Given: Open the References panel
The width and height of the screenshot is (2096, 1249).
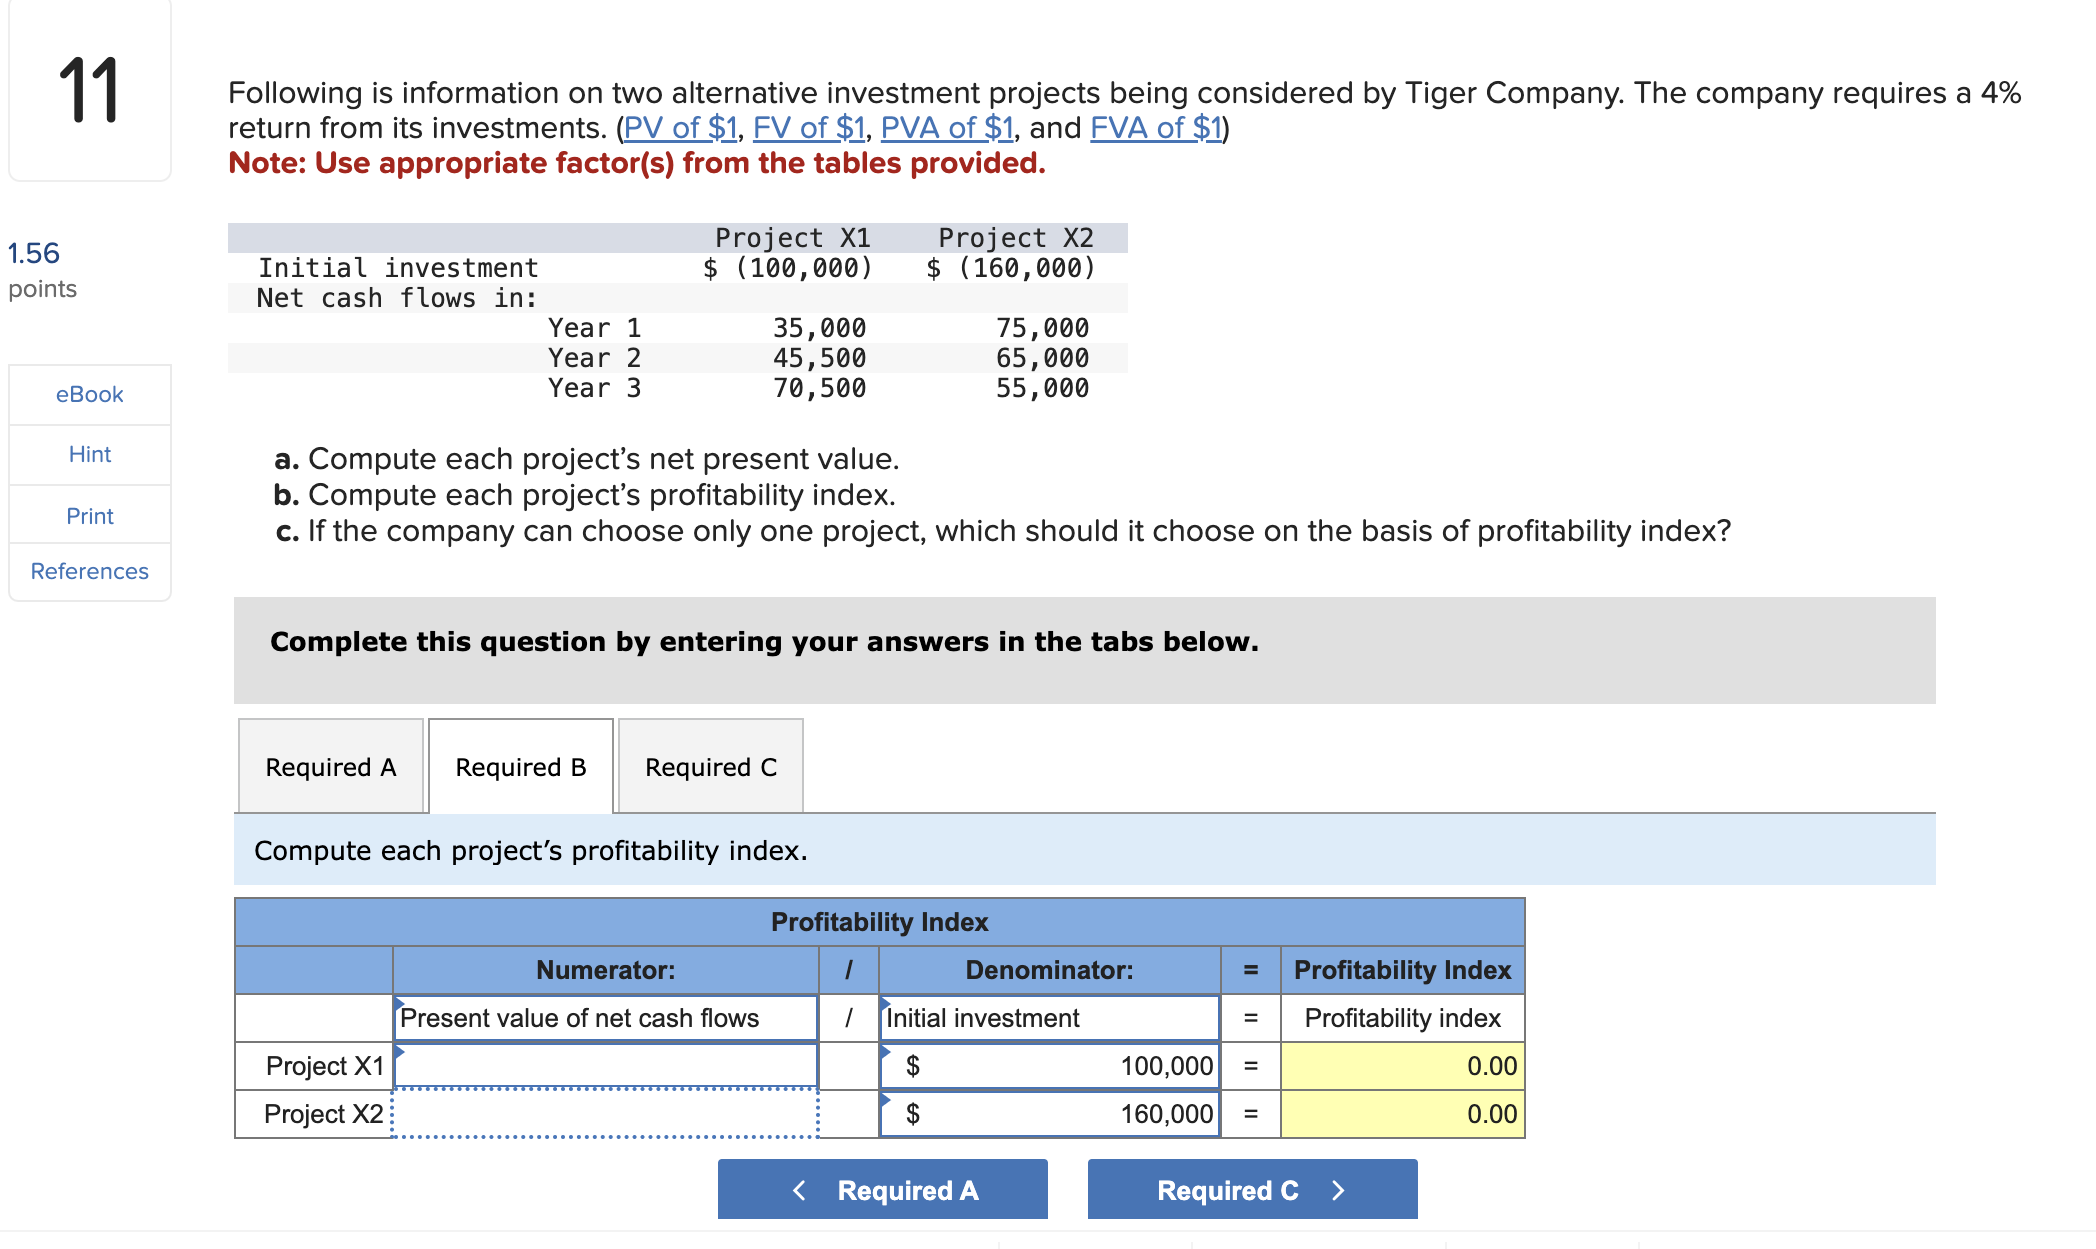Looking at the screenshot, I should pyautogui.click(x=89, y=571).
